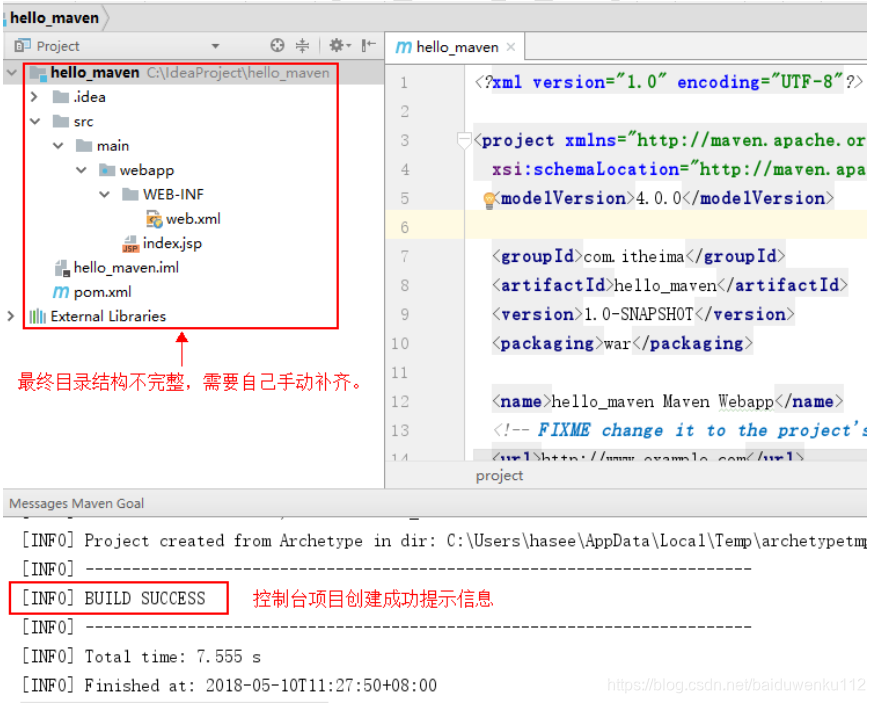Collapse the src folder
875x703 pixels.
[35, 121]
